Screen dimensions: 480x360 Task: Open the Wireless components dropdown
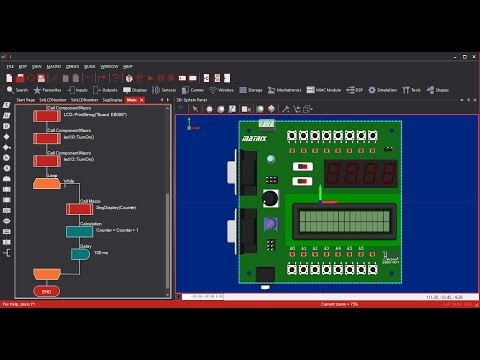coord(221,90)
